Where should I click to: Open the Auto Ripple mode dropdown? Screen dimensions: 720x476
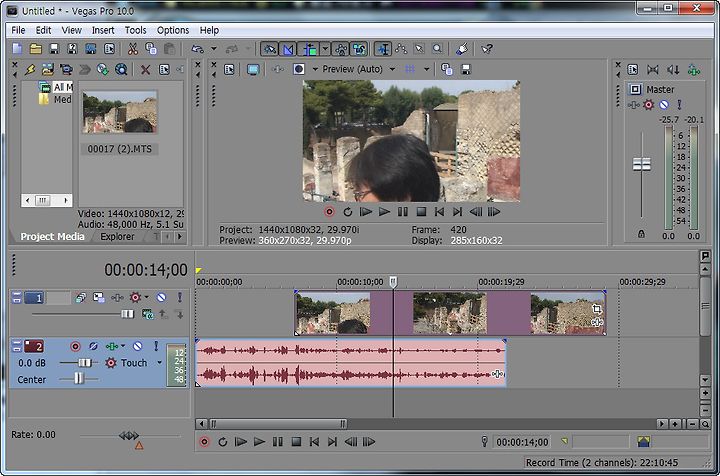click(325, 49)
